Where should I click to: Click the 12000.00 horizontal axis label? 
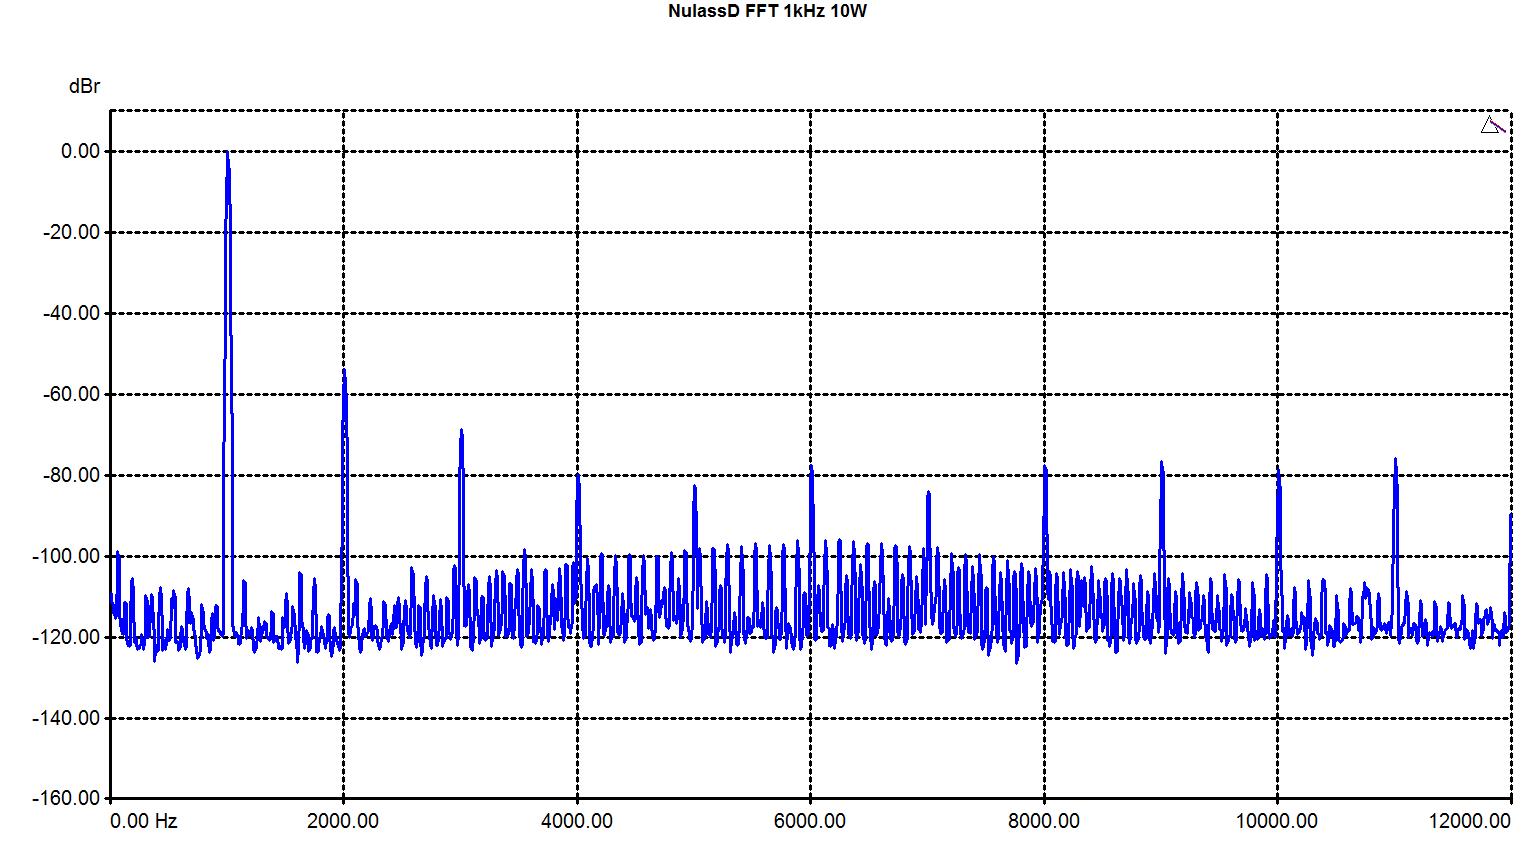point(1470,822)
